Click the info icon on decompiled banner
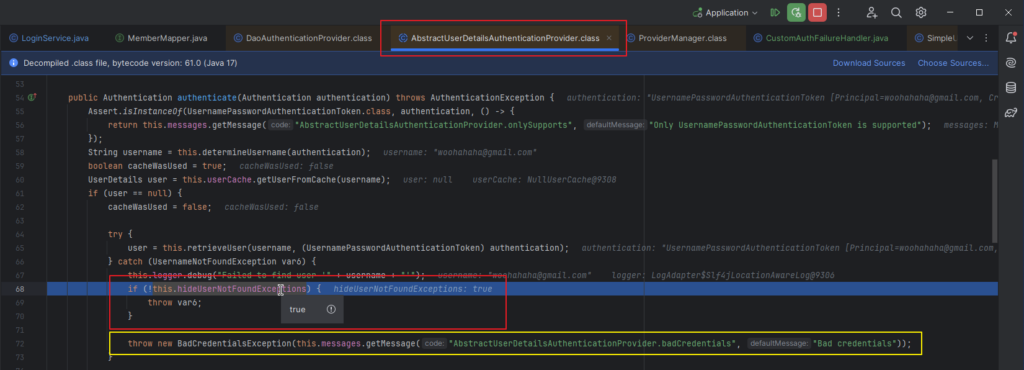1024x370 pixels. (x=13, y=63)
